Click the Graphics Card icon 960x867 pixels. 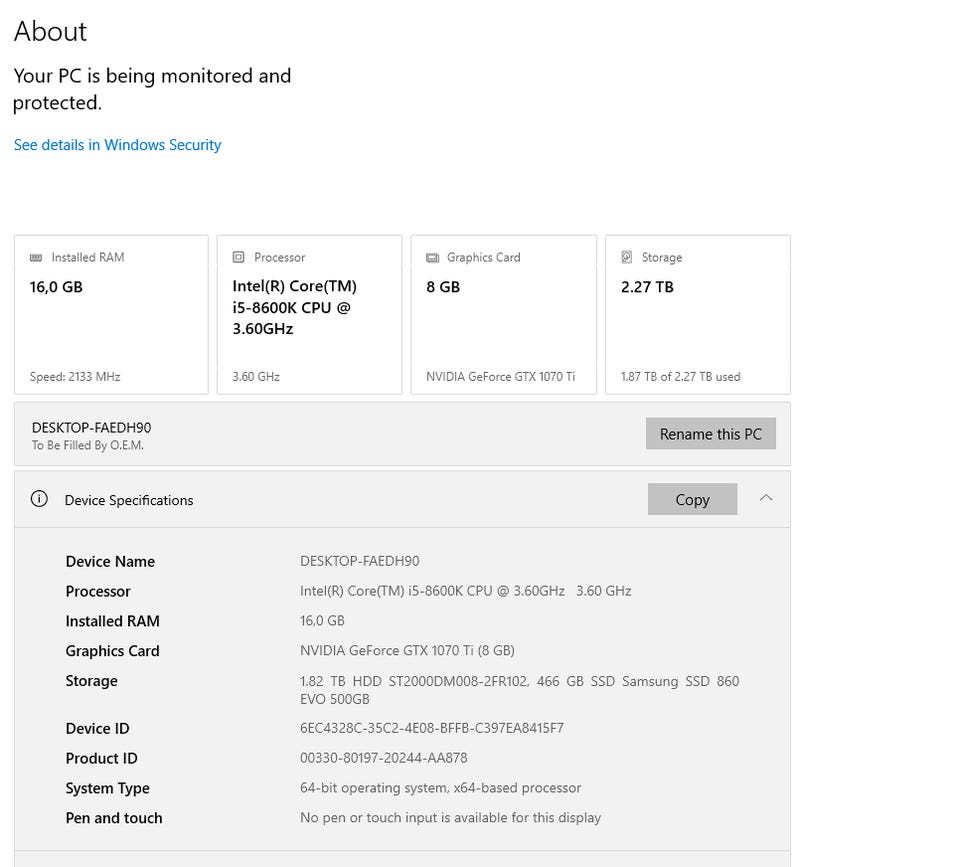(432, 257)
